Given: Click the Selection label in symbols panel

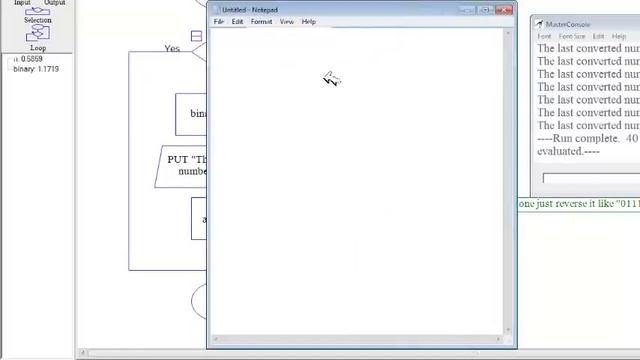Looking at the screenshot, I should click(38, 20).
